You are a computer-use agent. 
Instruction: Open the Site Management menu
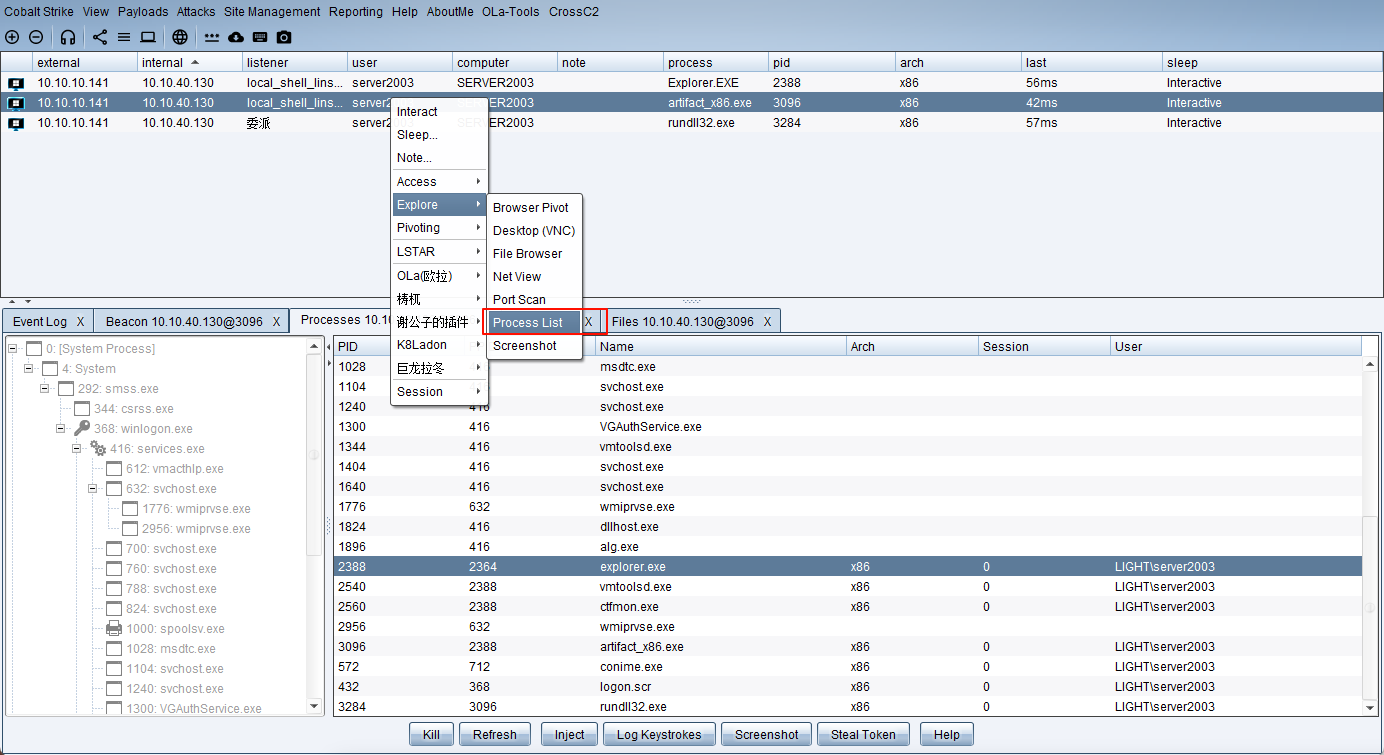(x=272, y=12)
